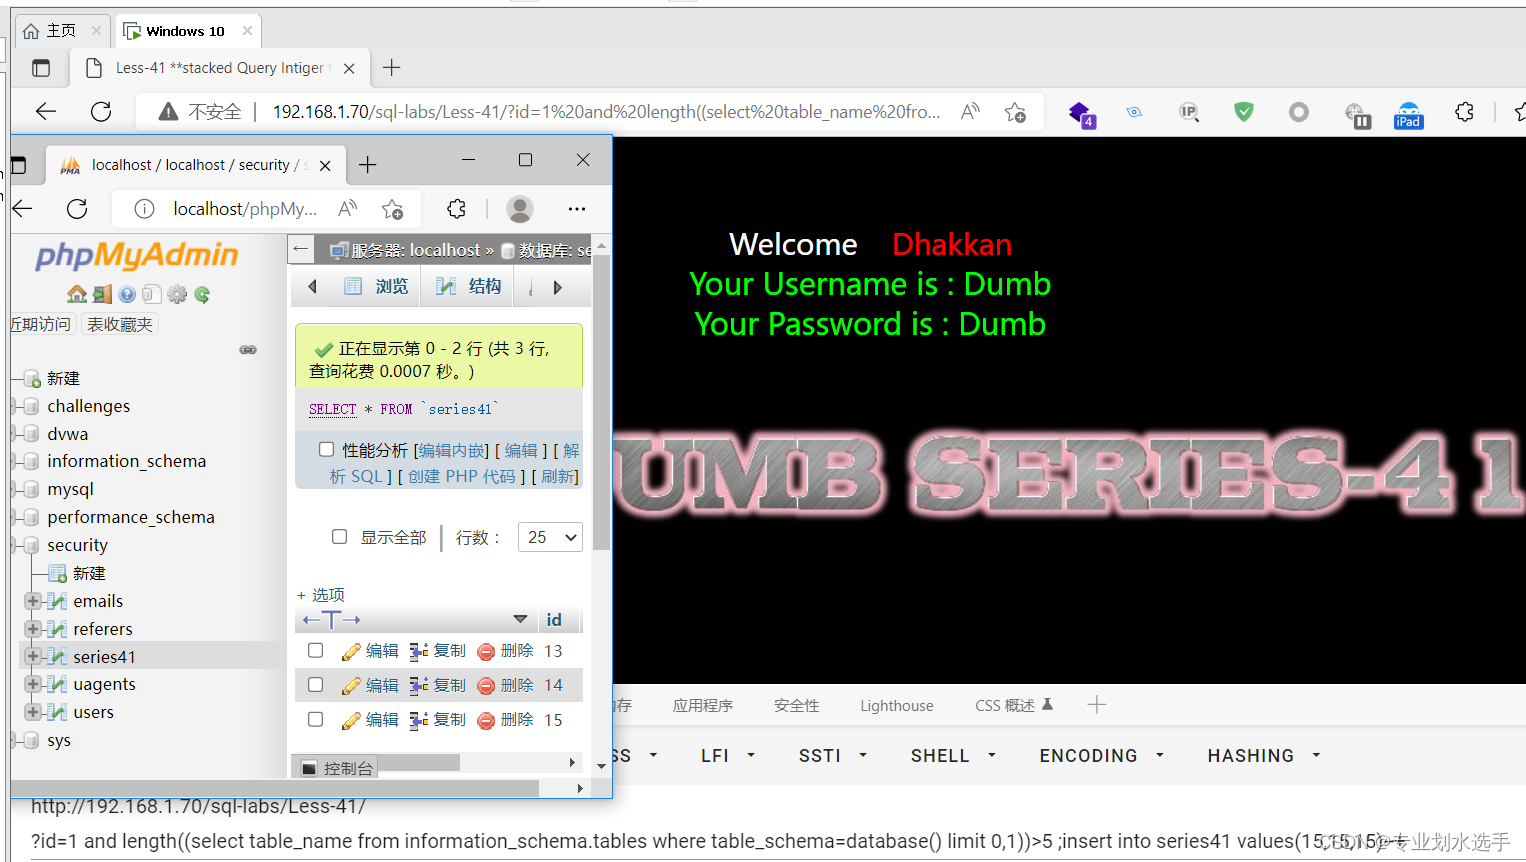Reload the navigation panel green icon
This screenshot has width=1526, height=862.
point(202,294)
